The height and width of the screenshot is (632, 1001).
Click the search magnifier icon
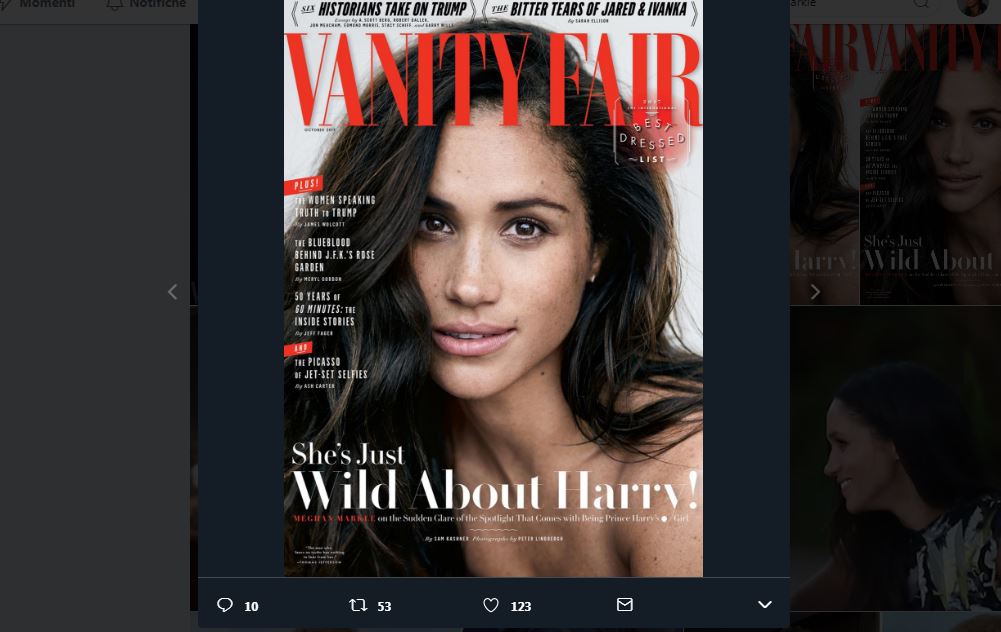921,5
